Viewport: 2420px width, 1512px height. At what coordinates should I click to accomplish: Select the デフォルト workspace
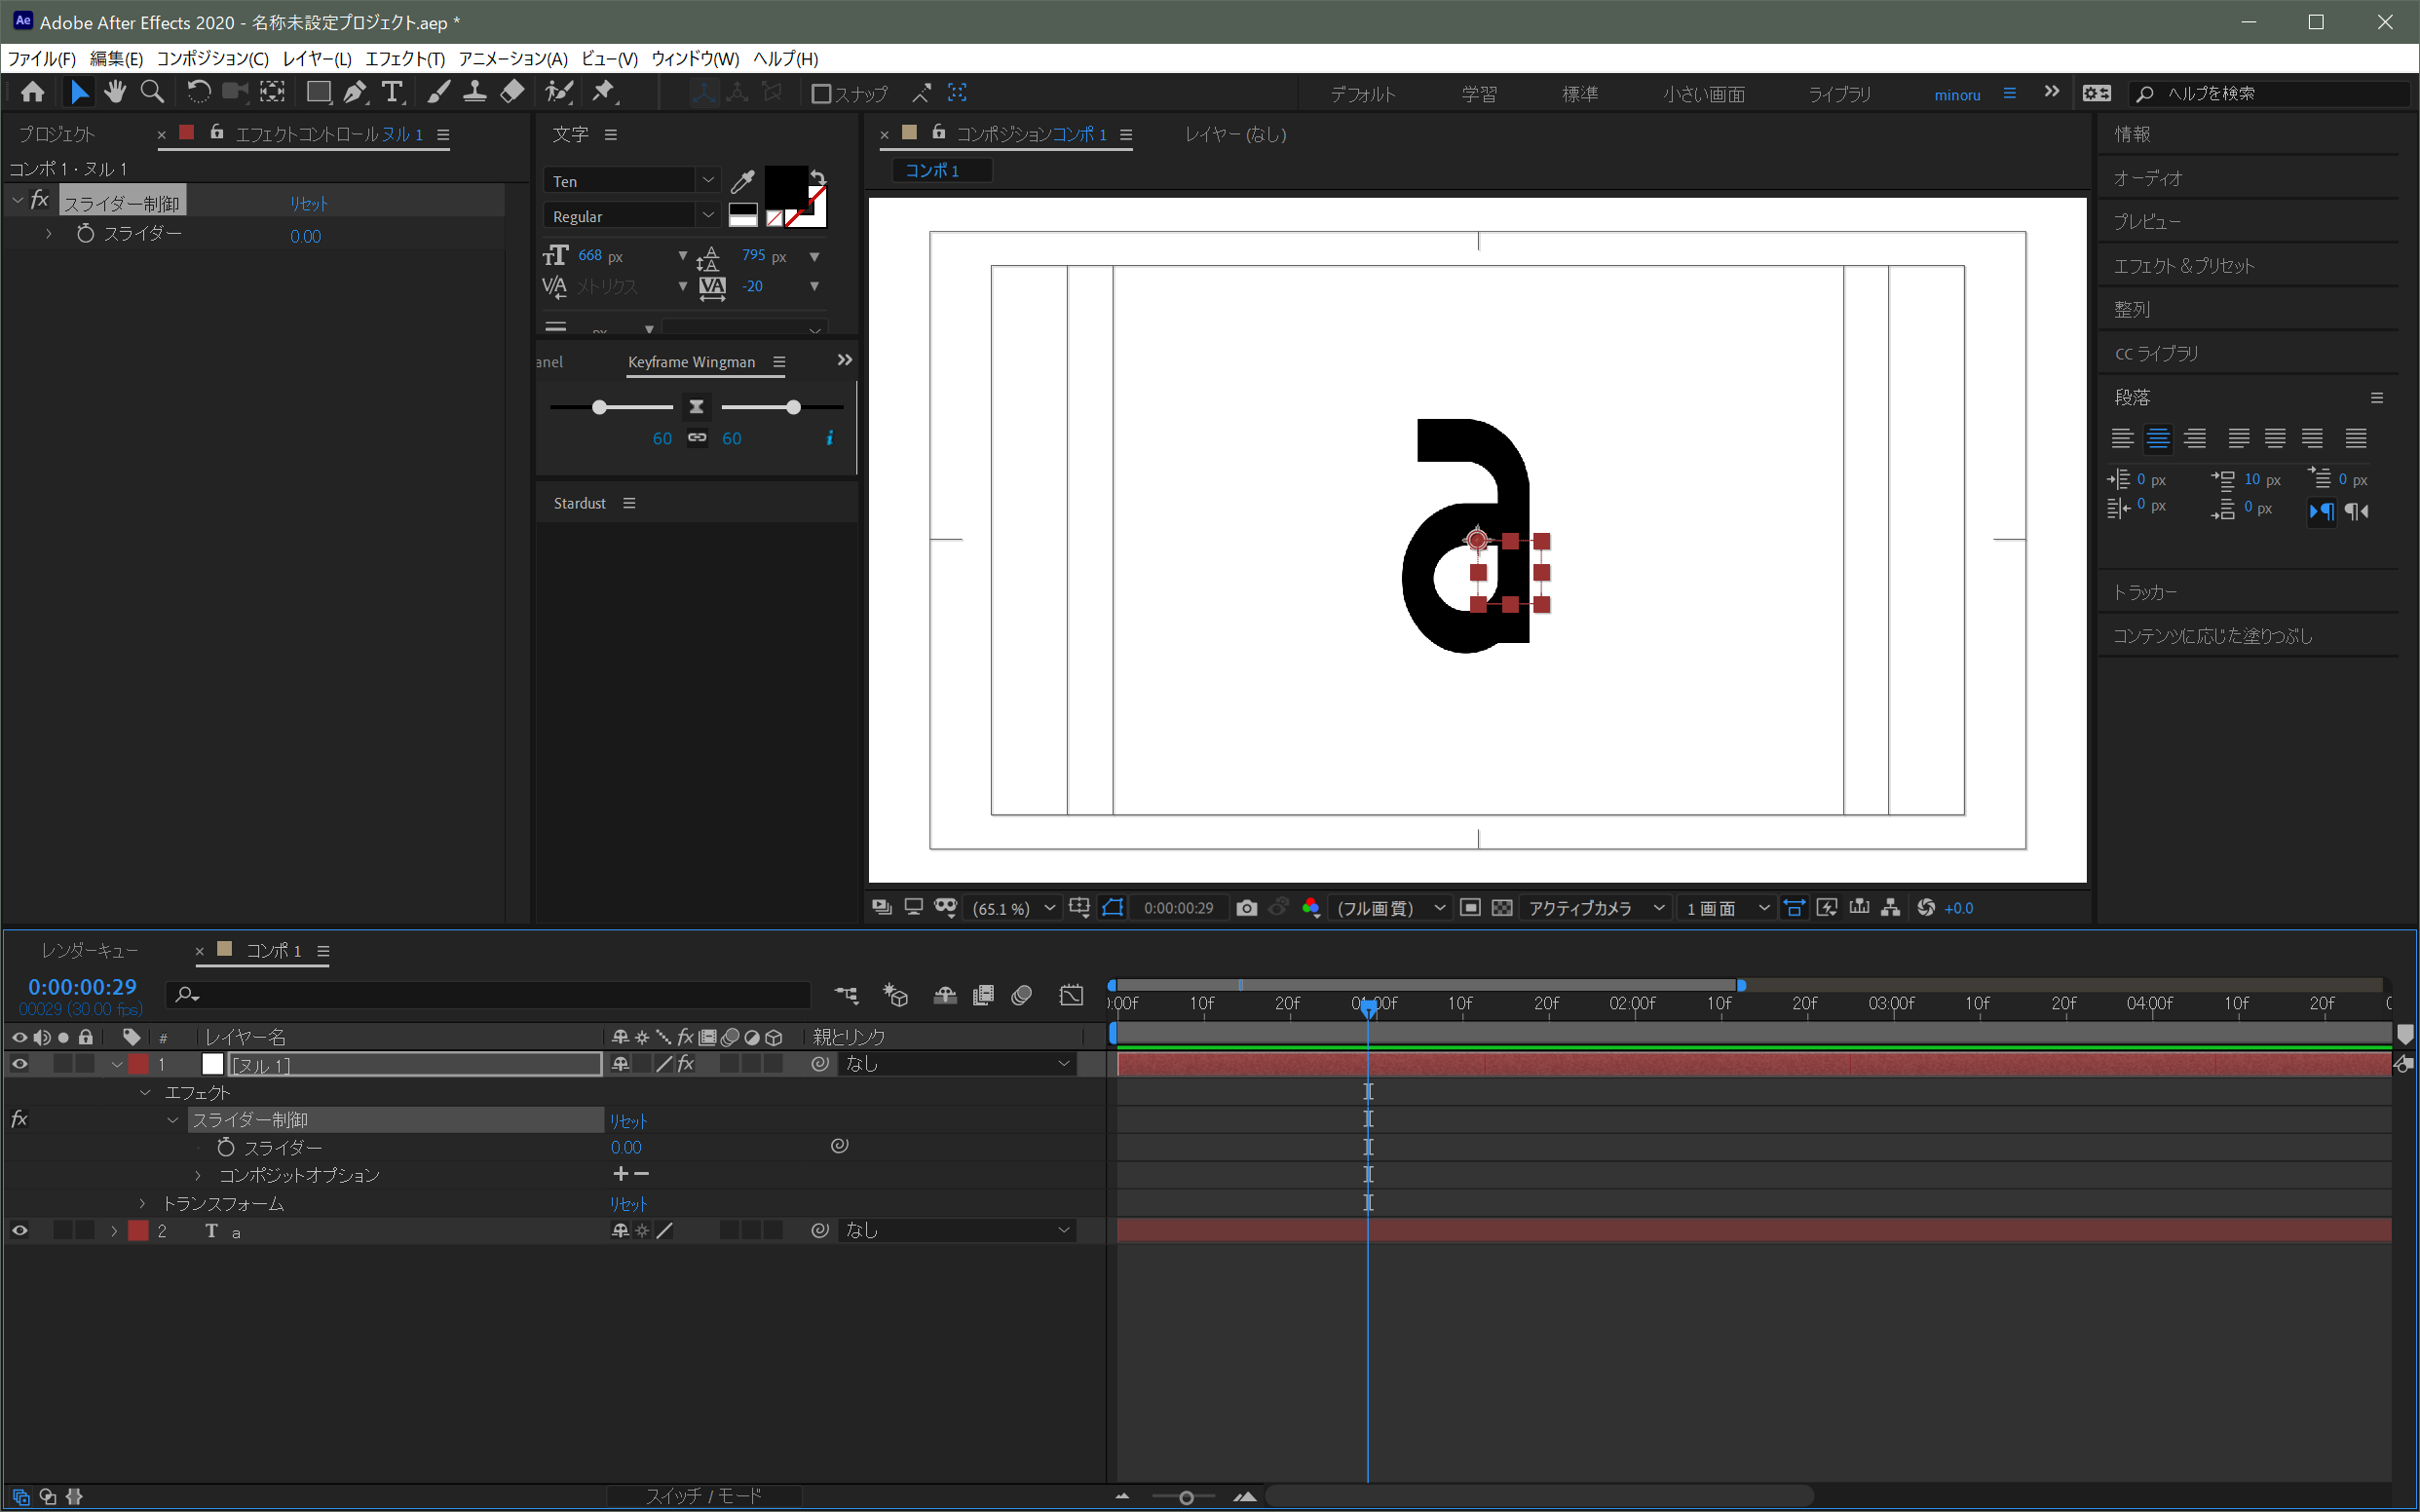(1363, 94)
